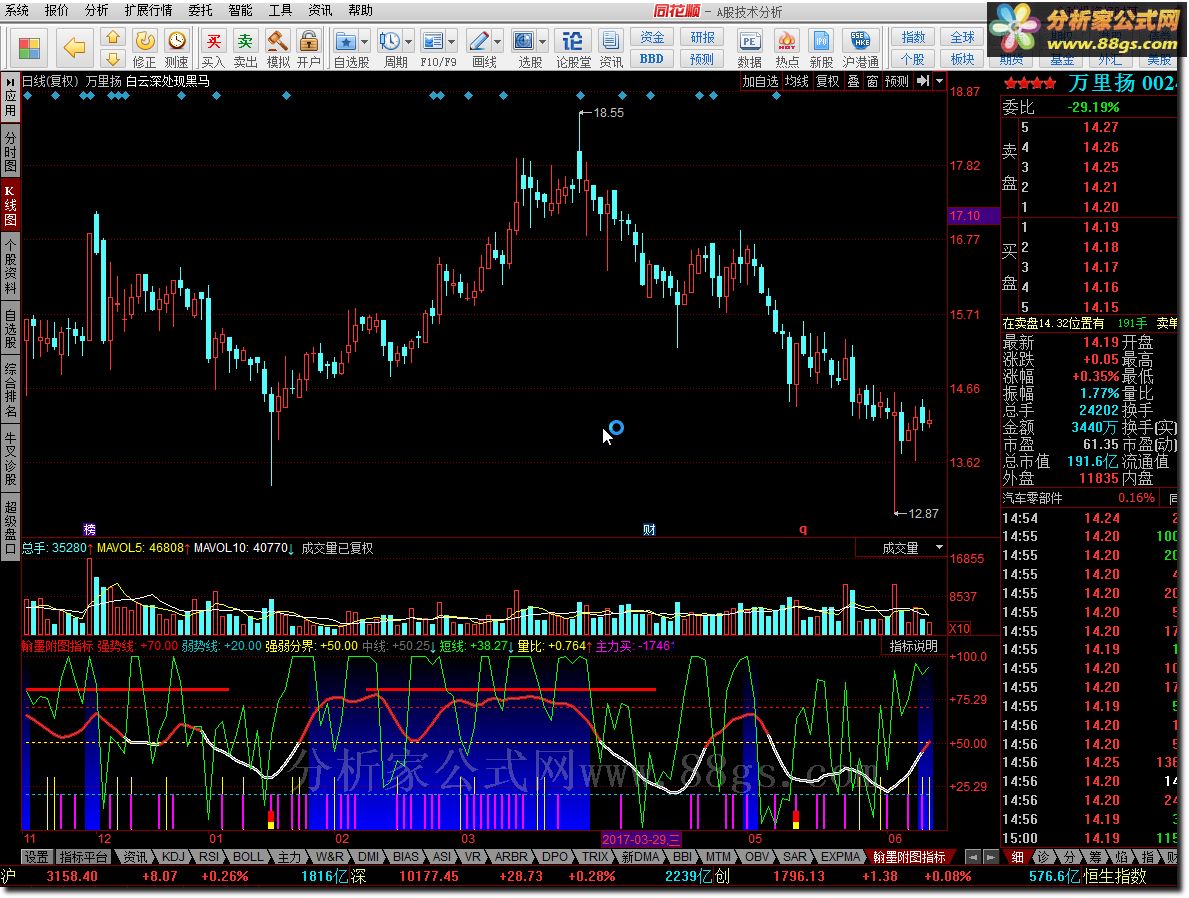Click the 财 marker on the K-line chart
Screen dimensions: 1189x898
click(x=649, y=529)
